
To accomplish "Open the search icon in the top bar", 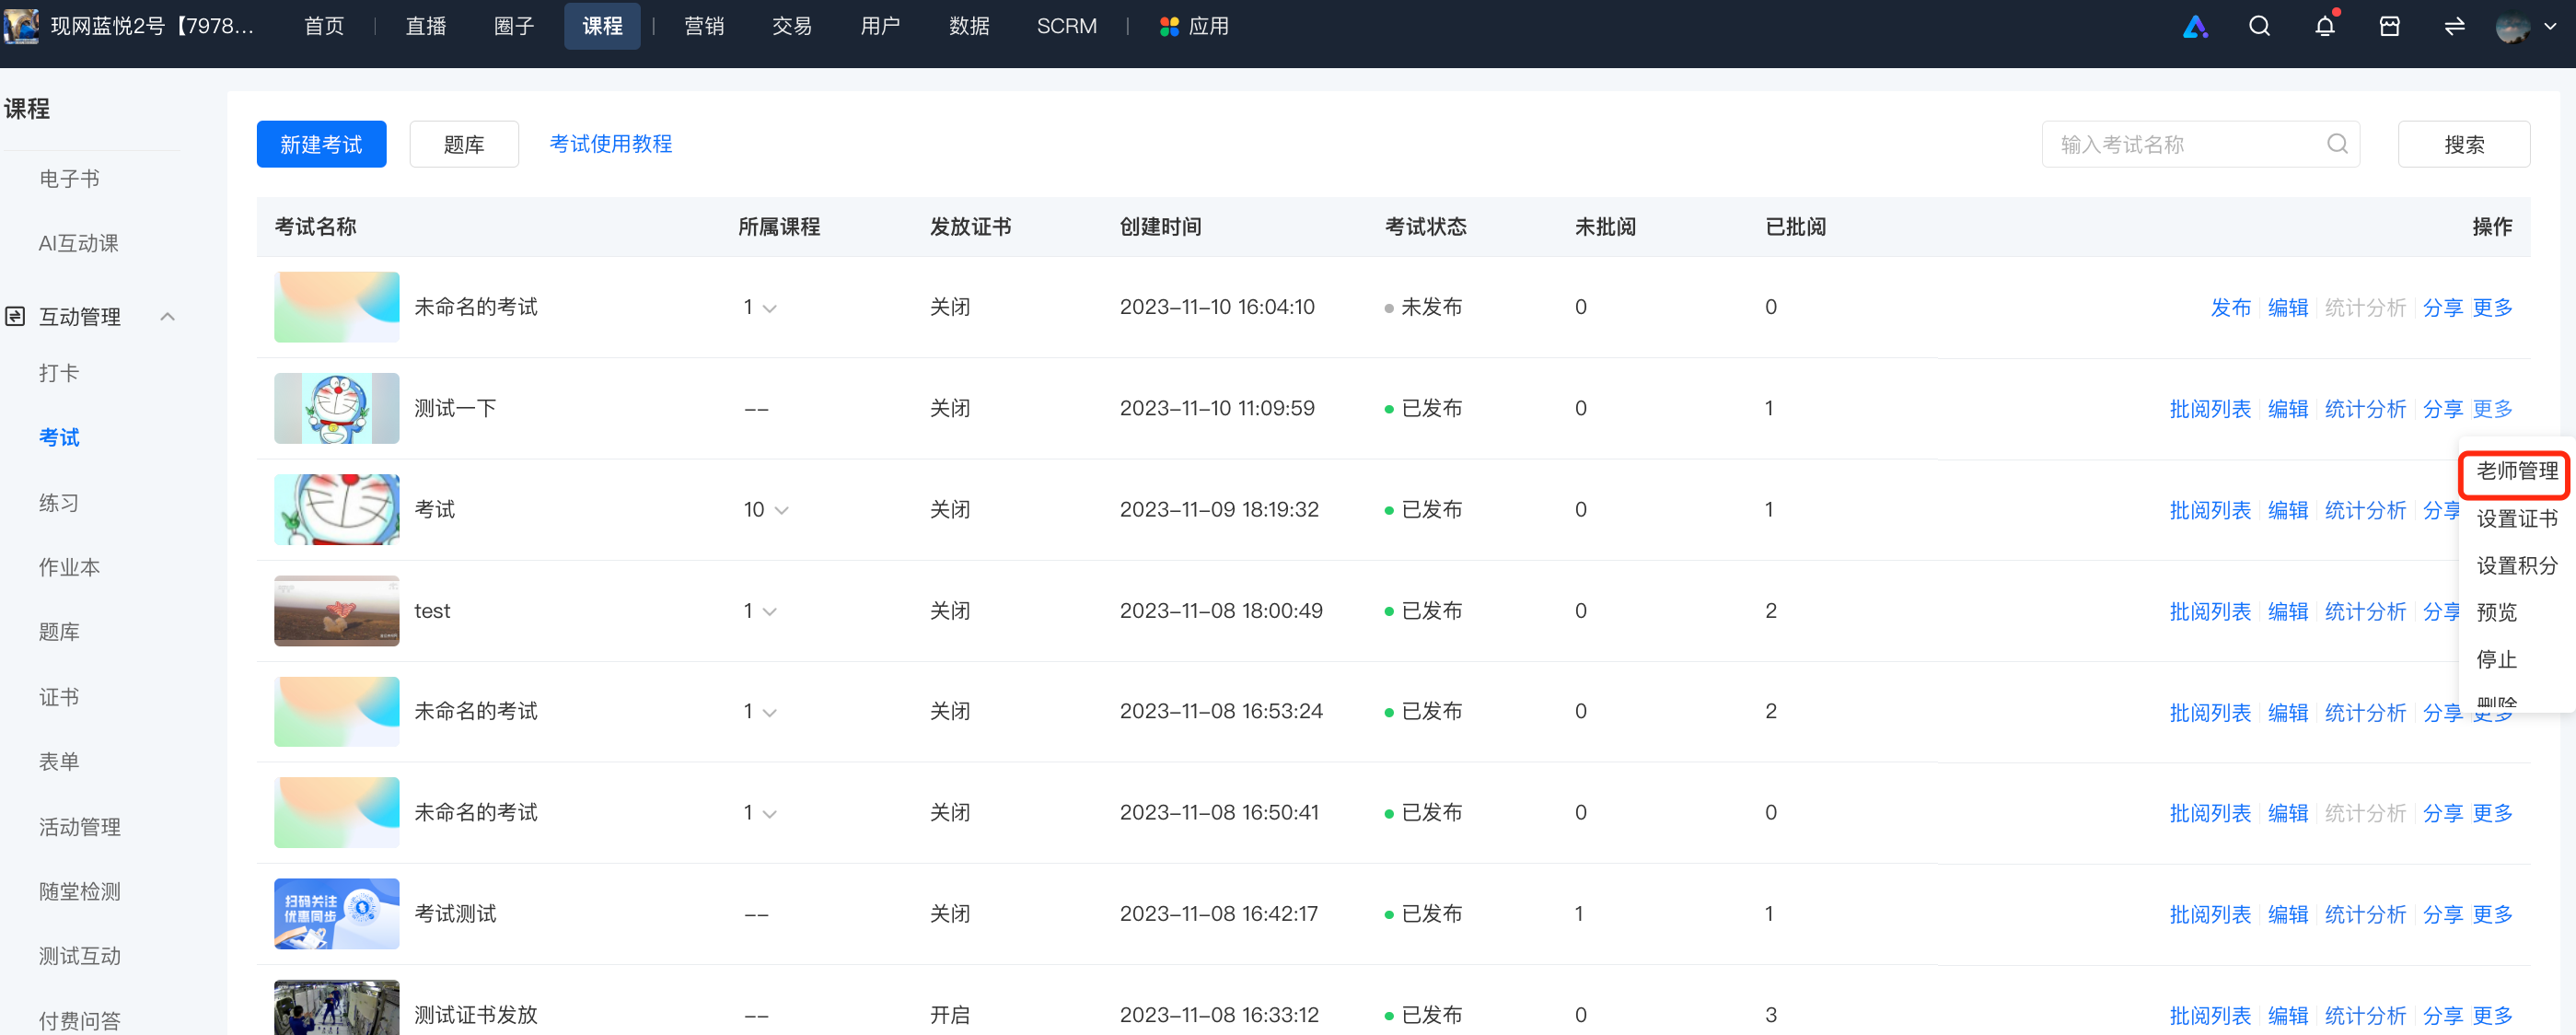I will pyautogui.click(x=2259, y=27).
